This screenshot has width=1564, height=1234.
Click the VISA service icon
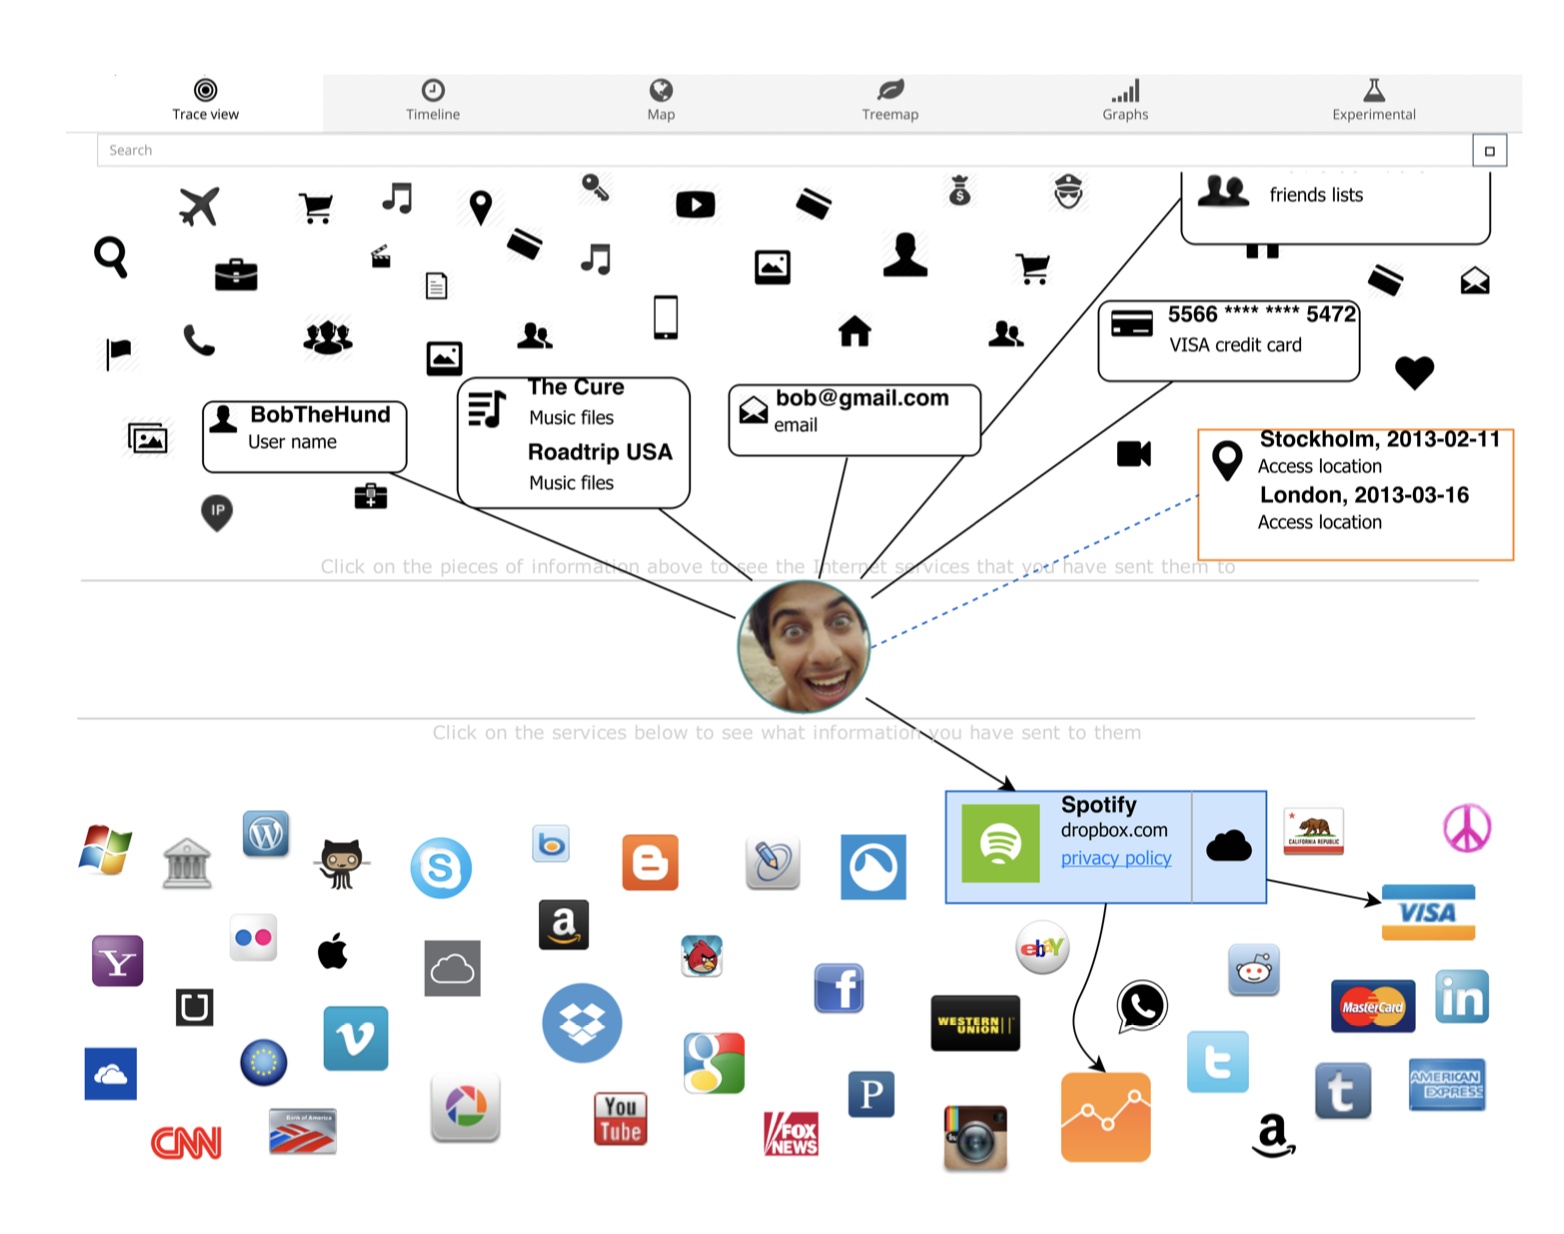1428,912
